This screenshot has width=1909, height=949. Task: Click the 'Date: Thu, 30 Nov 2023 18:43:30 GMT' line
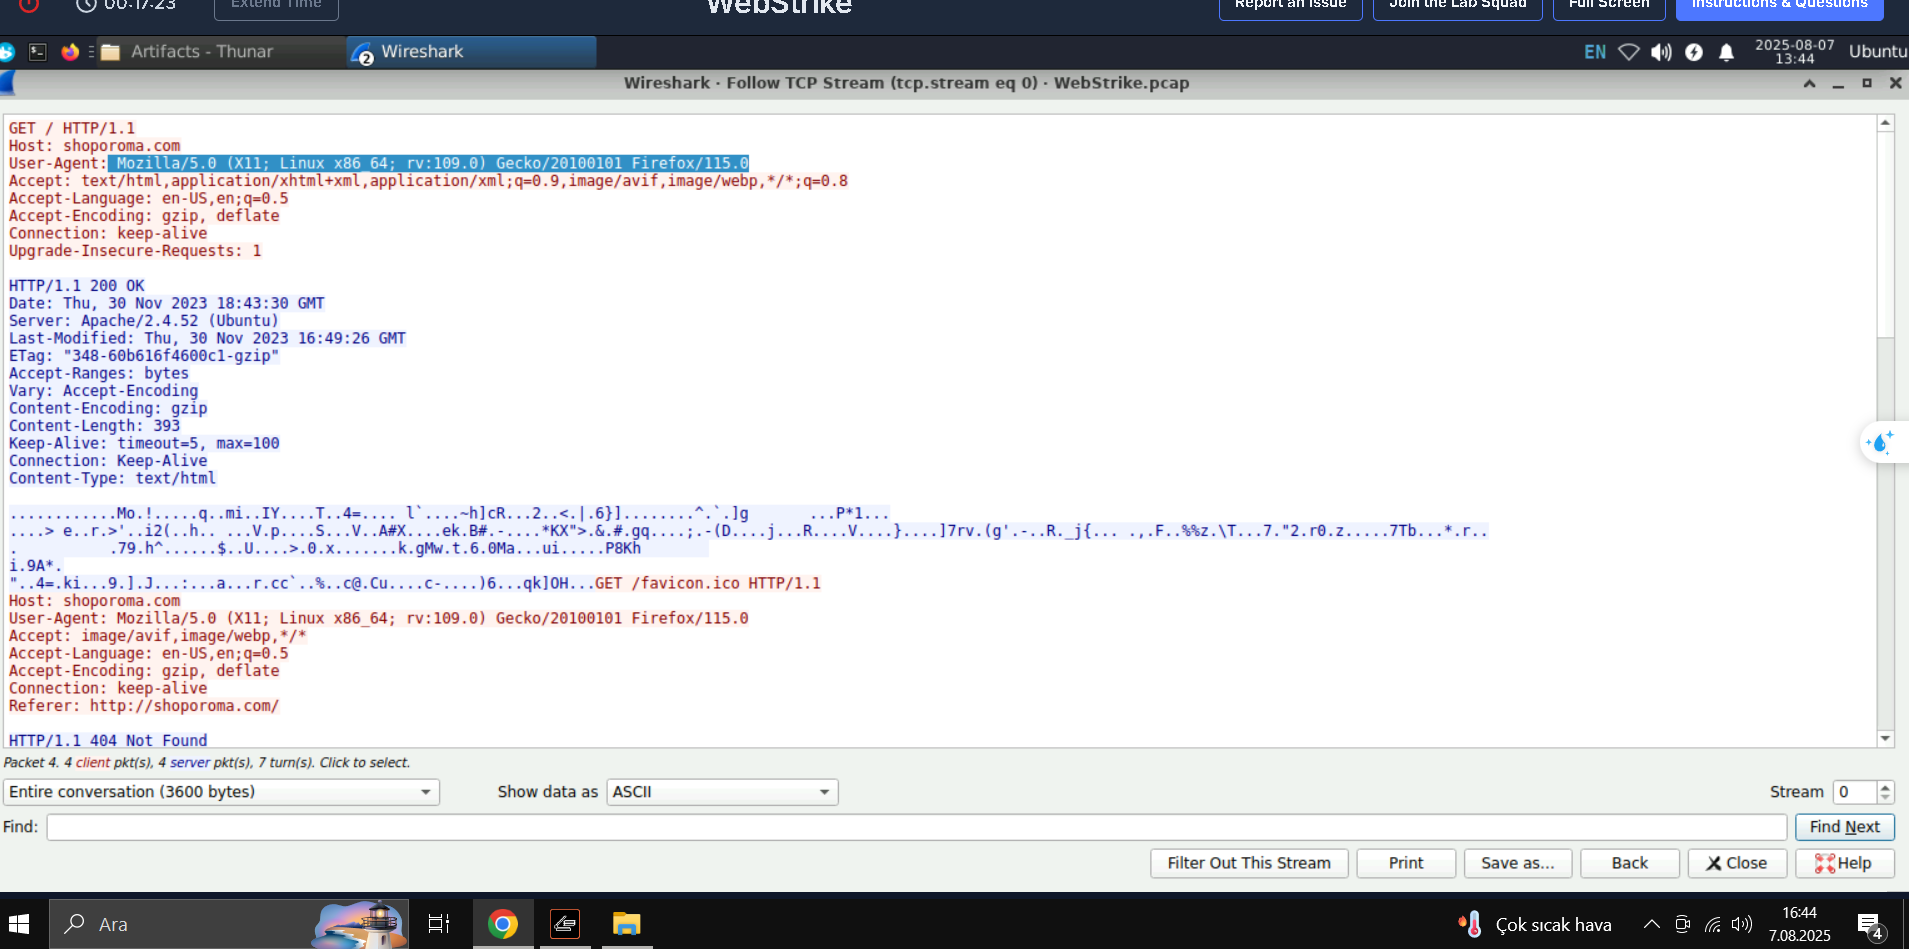167,303
